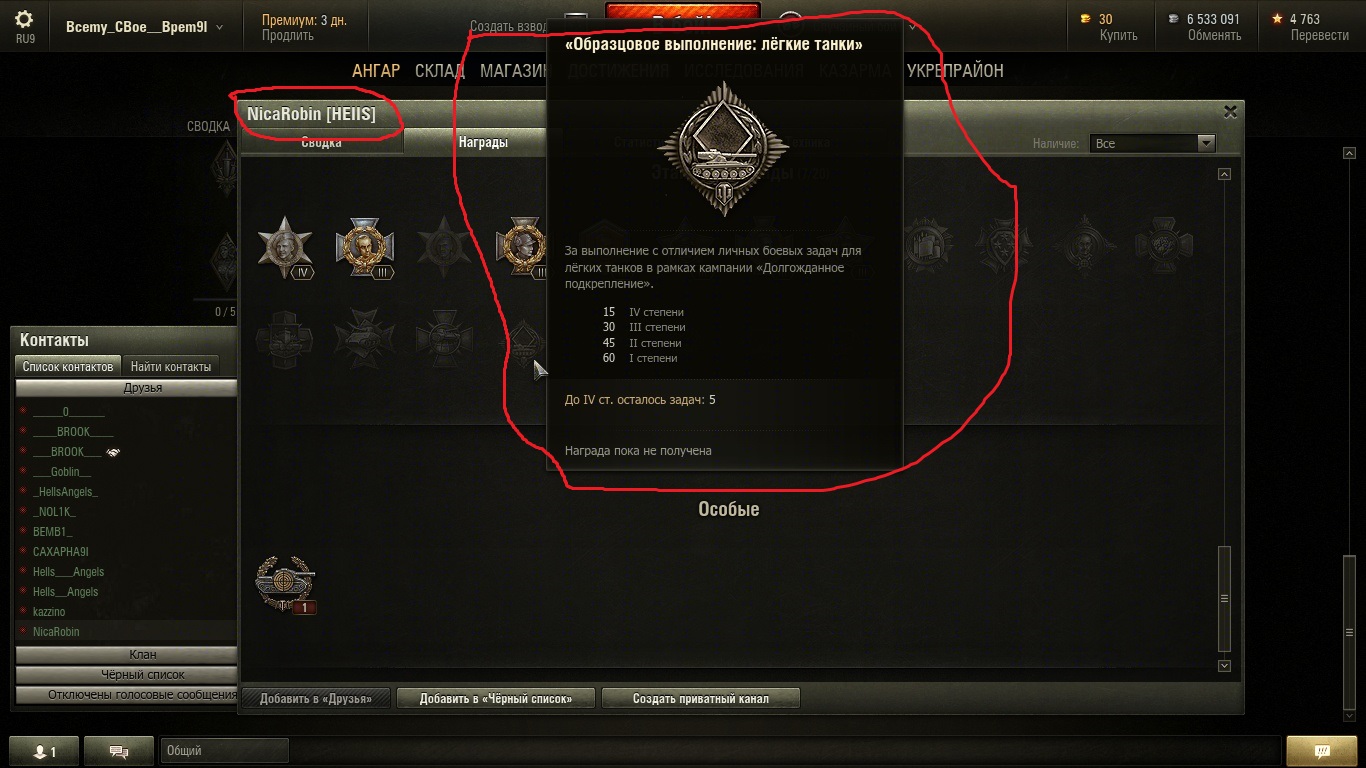Image resolution: width=1366 pixels, height=768 pixels.
Task: Click the tank sniper badge under Особые
Action: click(x=286, y=584)
